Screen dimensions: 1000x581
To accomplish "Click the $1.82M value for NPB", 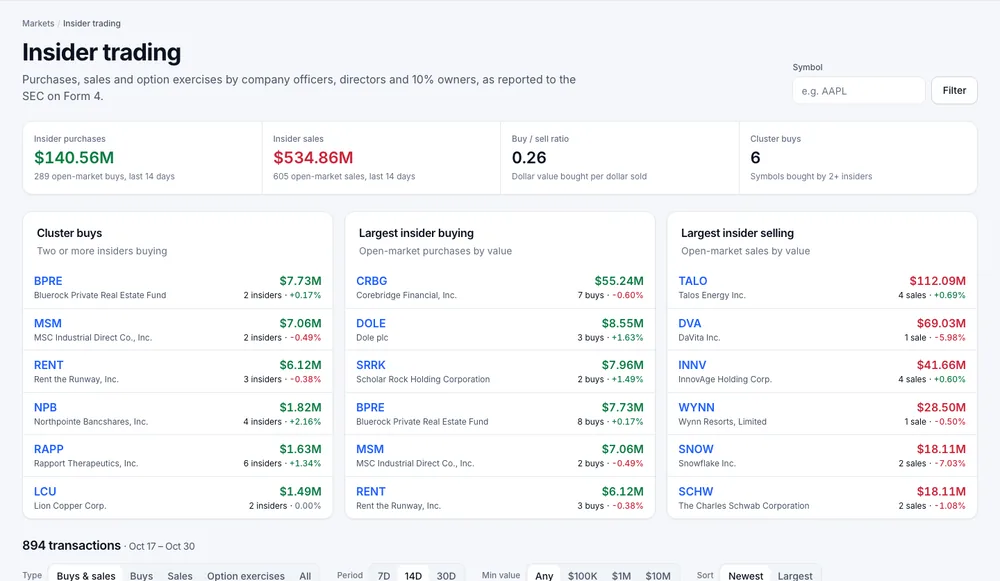I will [300, 407].
